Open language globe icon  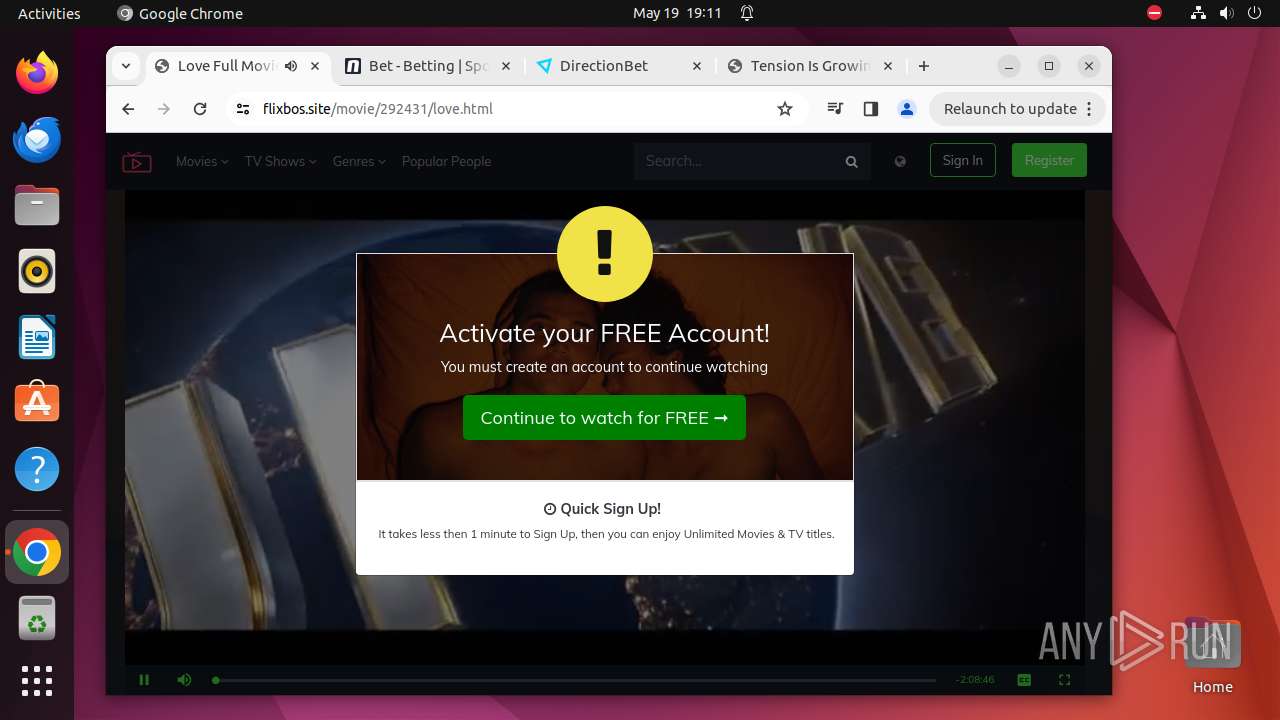pos(900,161)
